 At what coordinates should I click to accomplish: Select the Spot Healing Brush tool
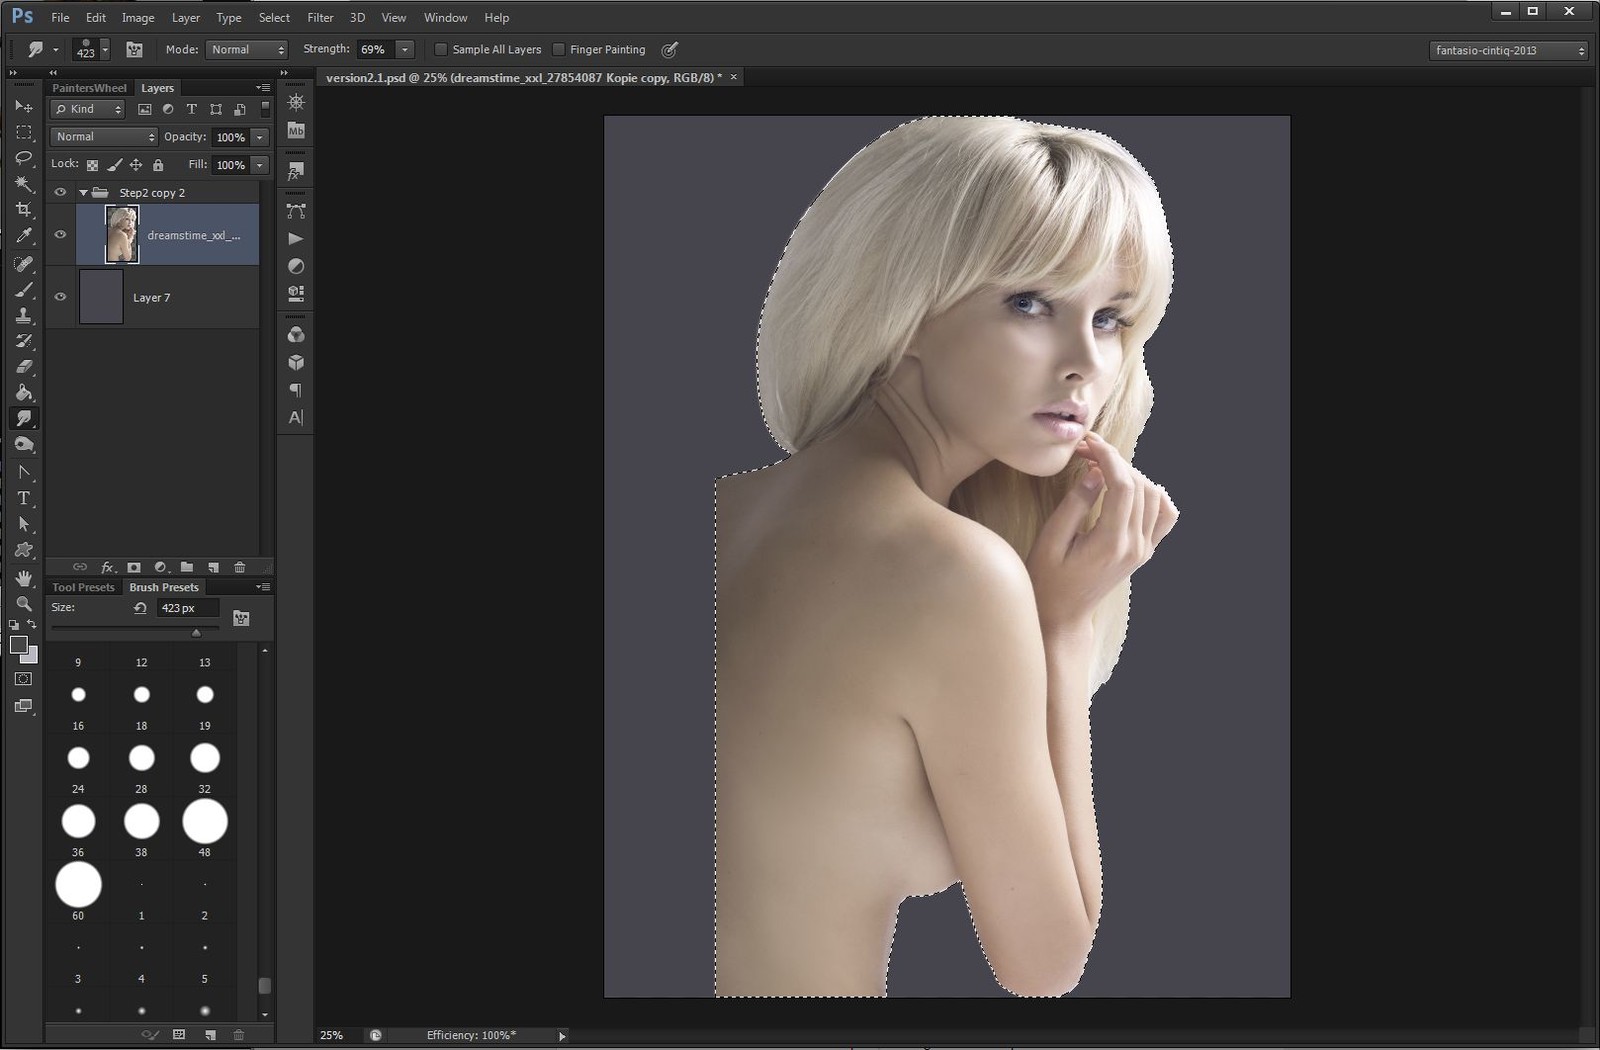[x=24, y=264]
